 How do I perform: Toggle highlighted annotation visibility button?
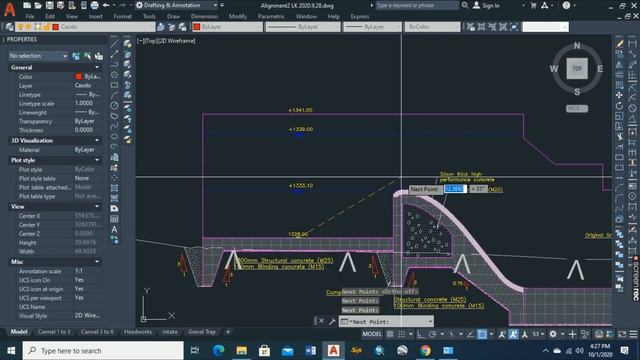[513, 334]
